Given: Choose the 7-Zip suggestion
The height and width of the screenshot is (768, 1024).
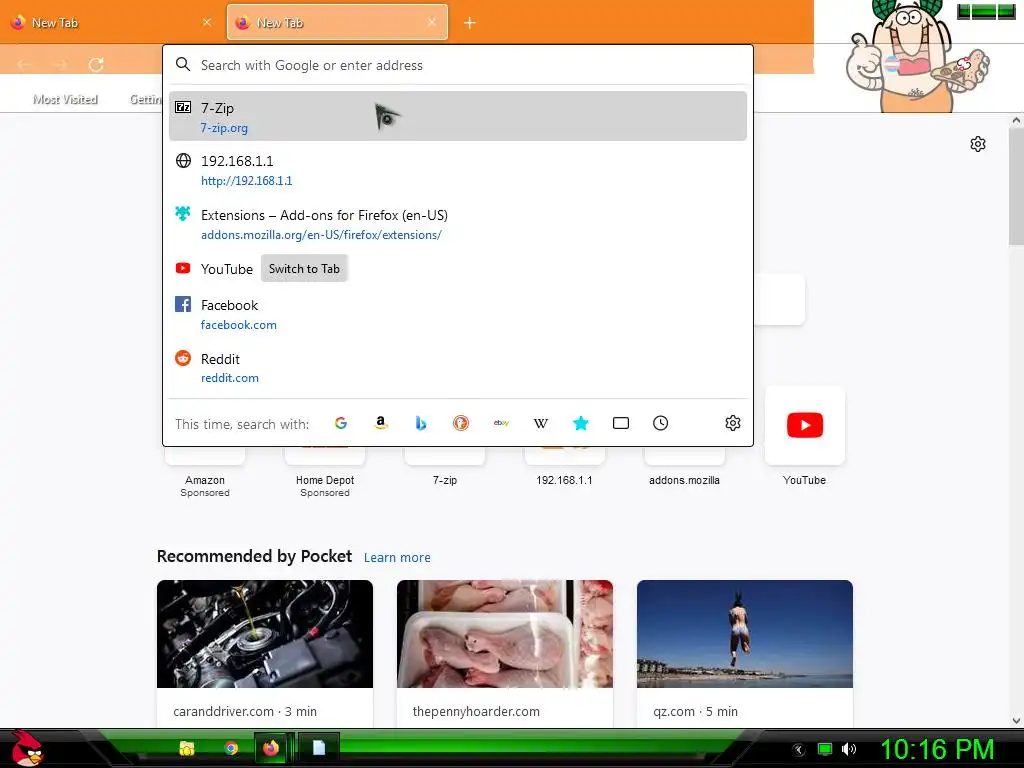Looking at the screenshot, I should [458, 116].
